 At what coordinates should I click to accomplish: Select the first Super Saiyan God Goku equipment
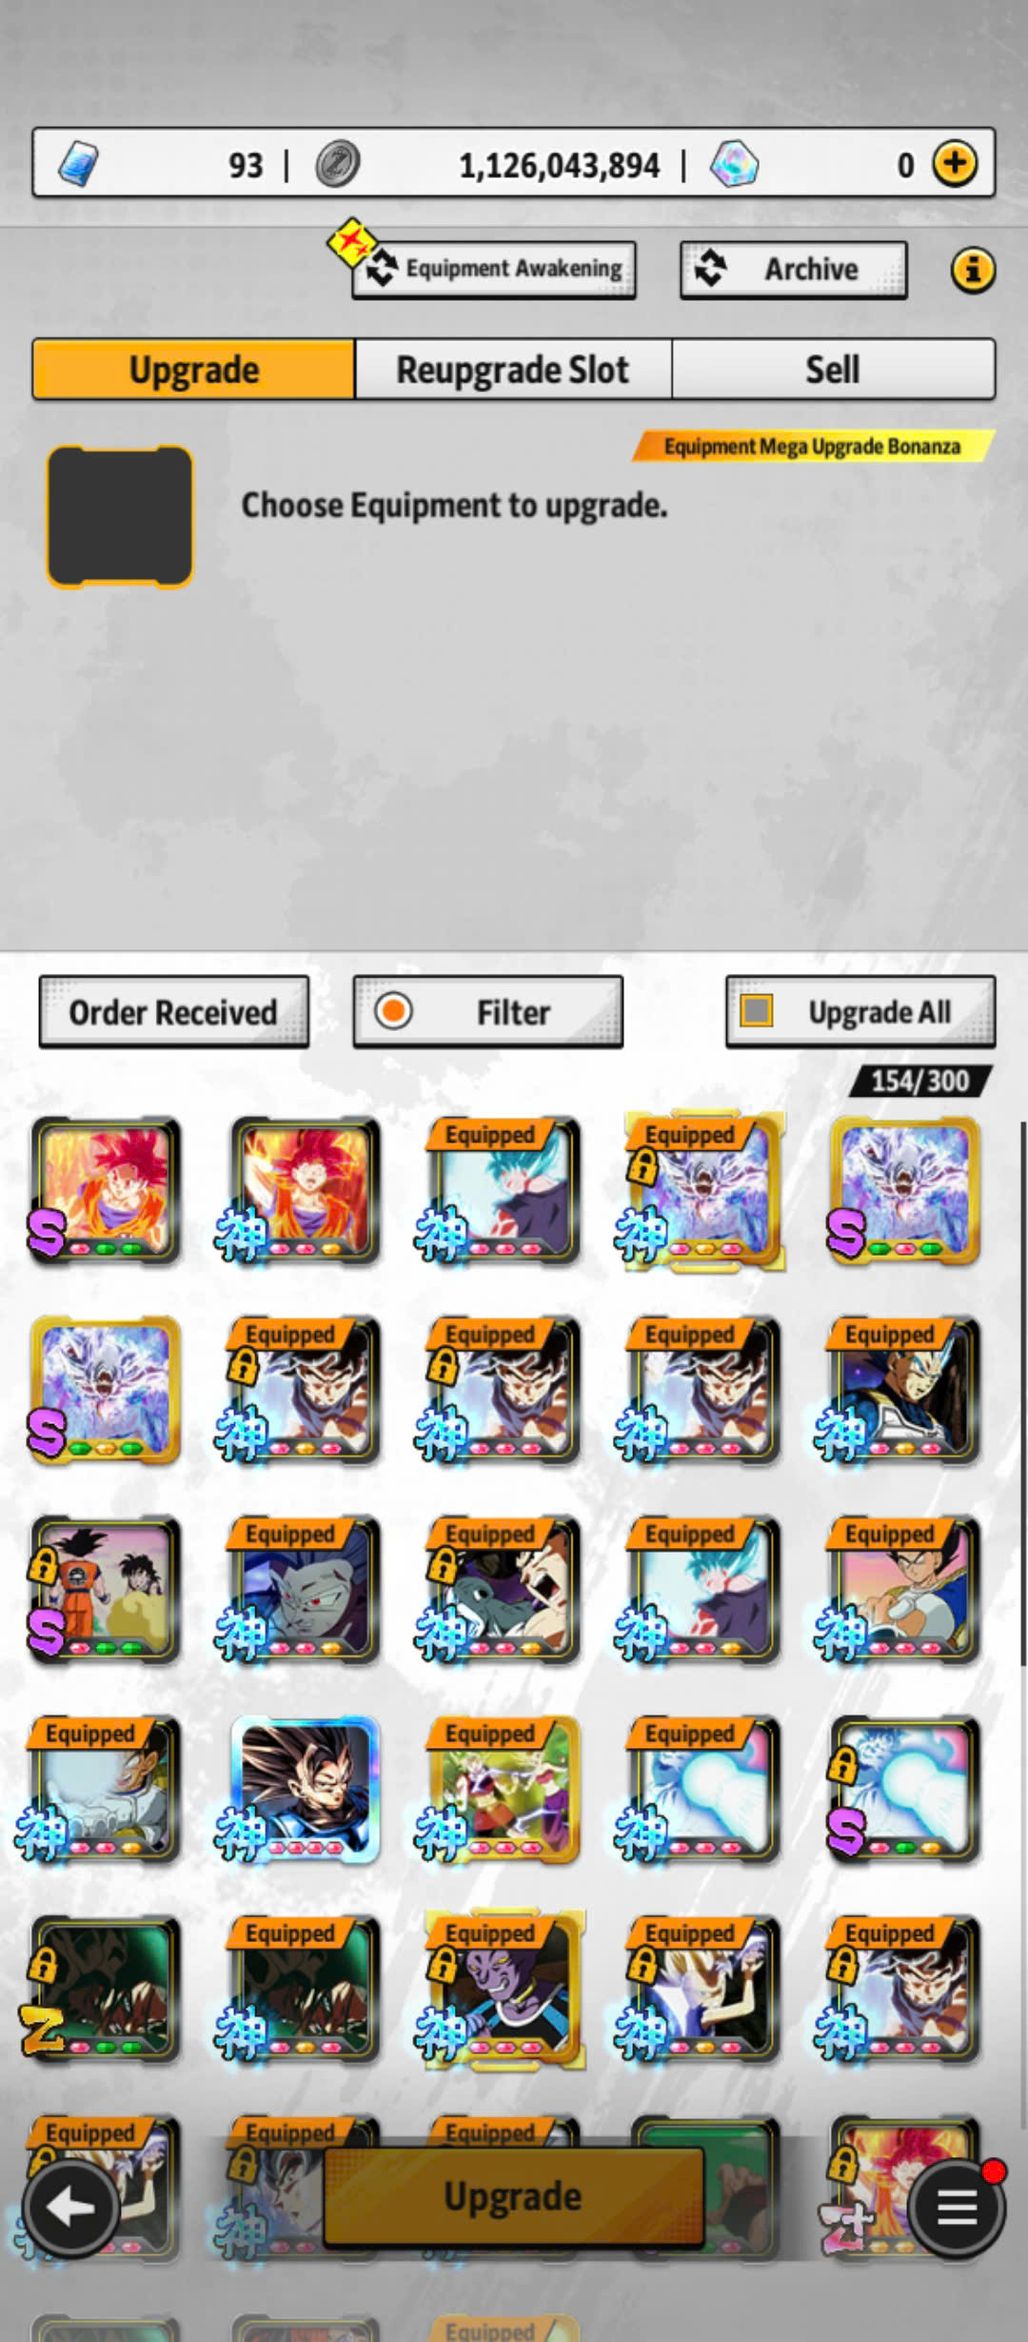pos(105,1190)
